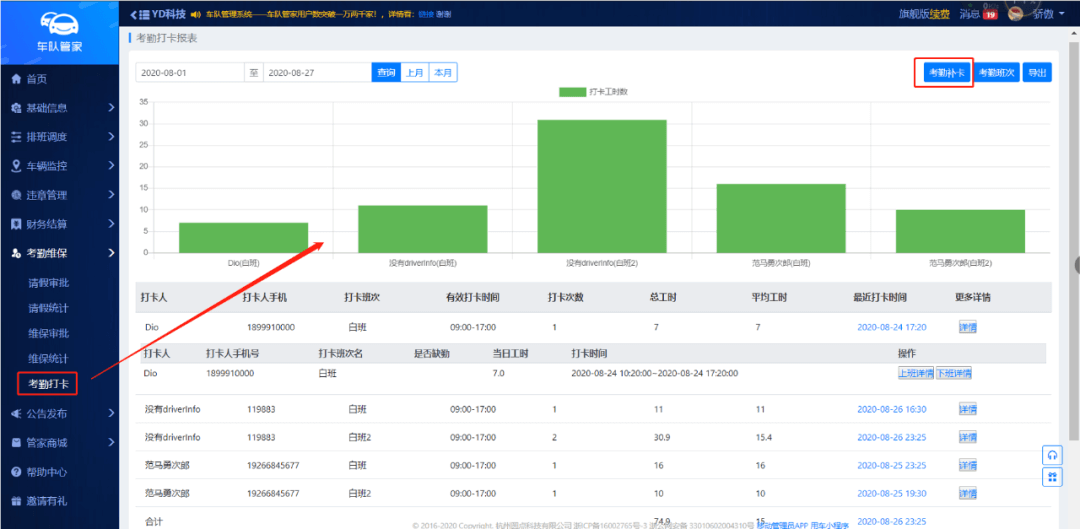Click the 帮助中心 question mark icon
Image resolution: width=1080 pixels, height=529 pixels.
point(16,471)
